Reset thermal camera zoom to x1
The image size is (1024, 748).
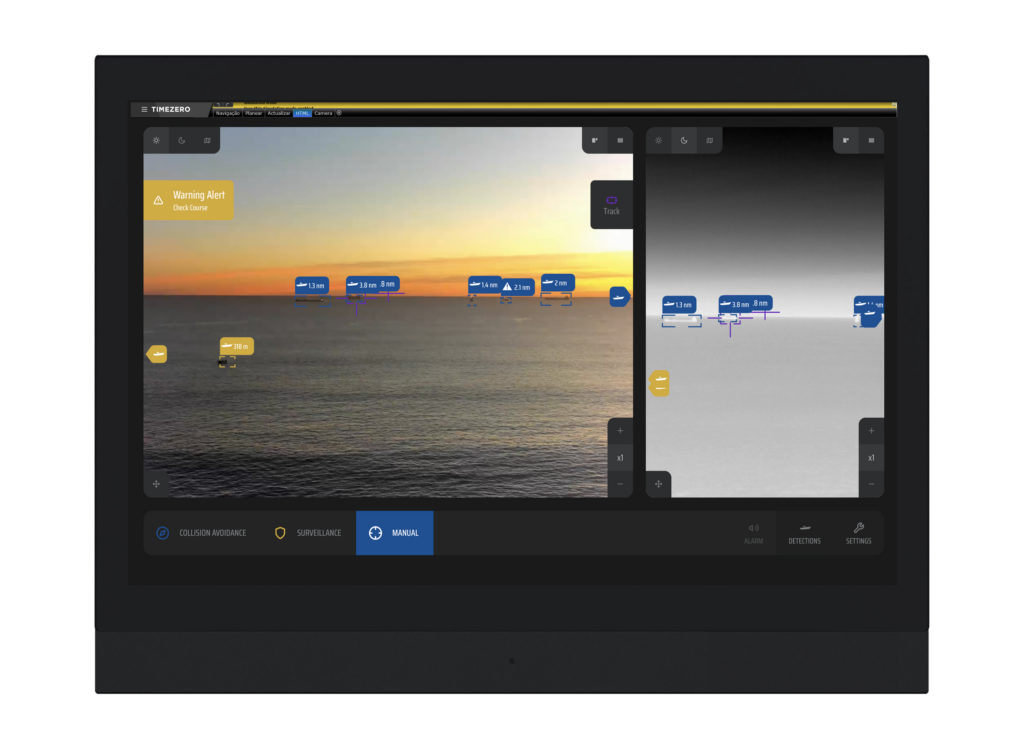(x=871, y=458)
